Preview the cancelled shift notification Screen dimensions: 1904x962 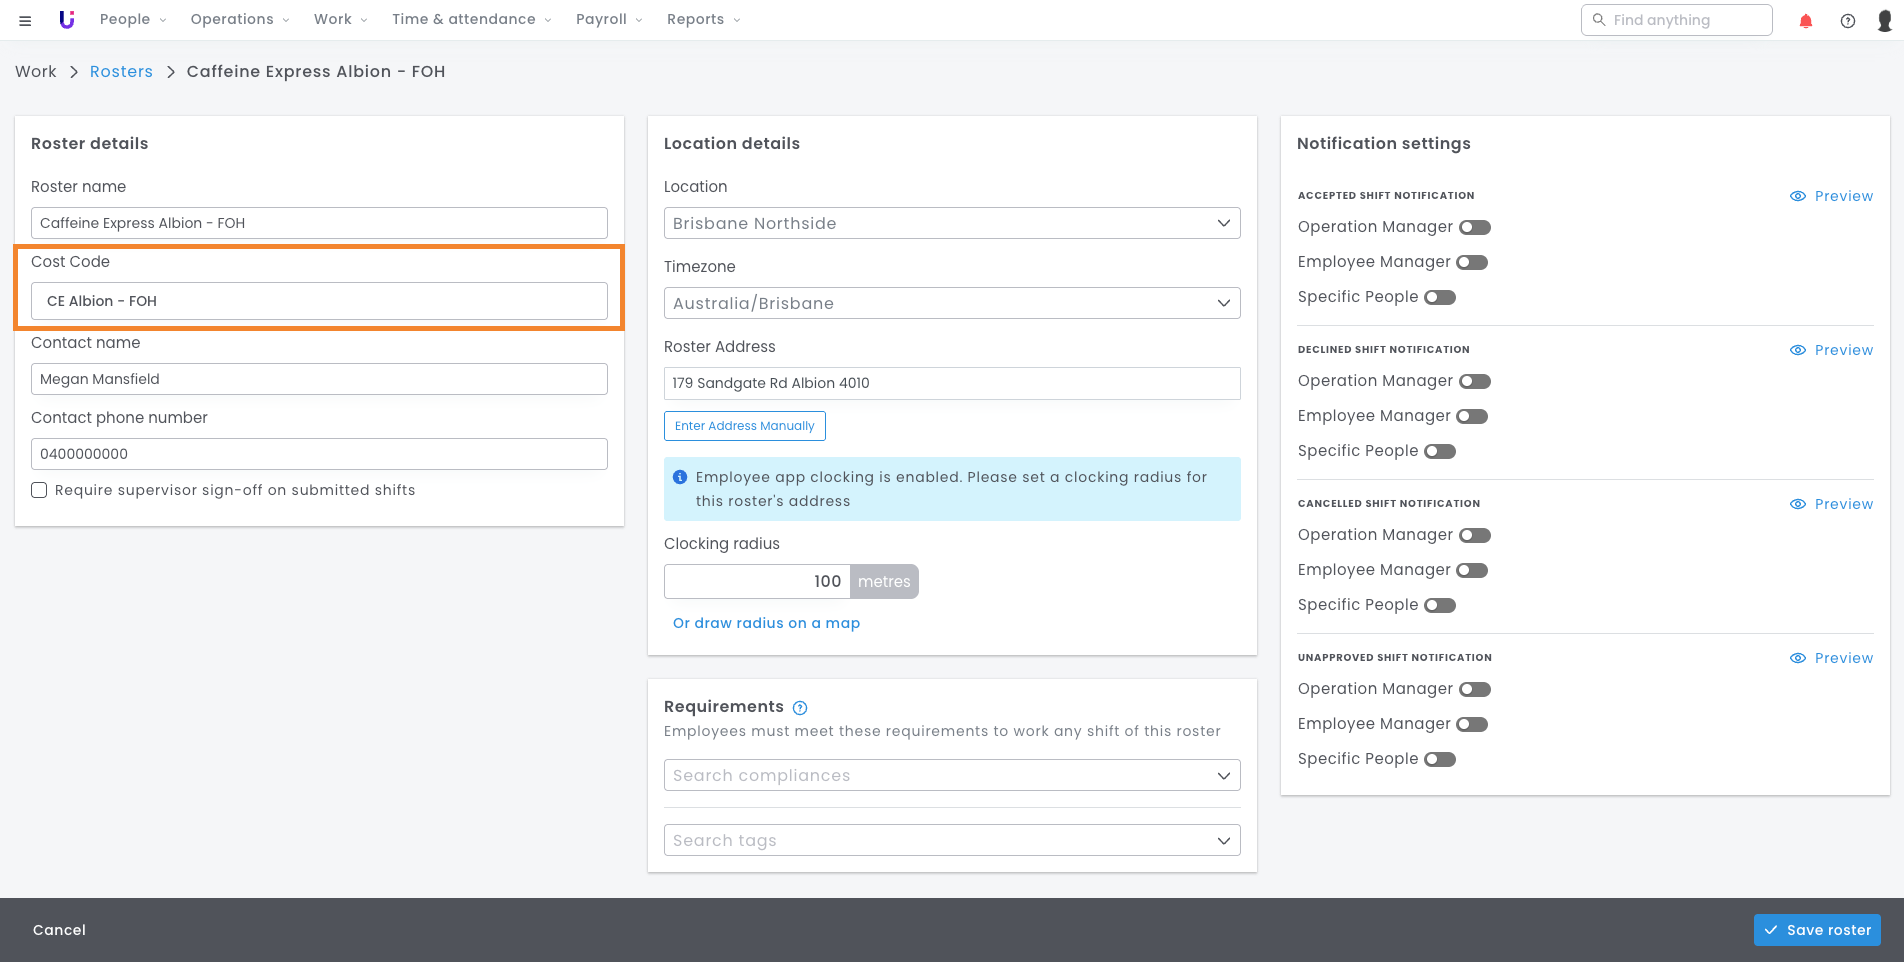coord(1831,504)
